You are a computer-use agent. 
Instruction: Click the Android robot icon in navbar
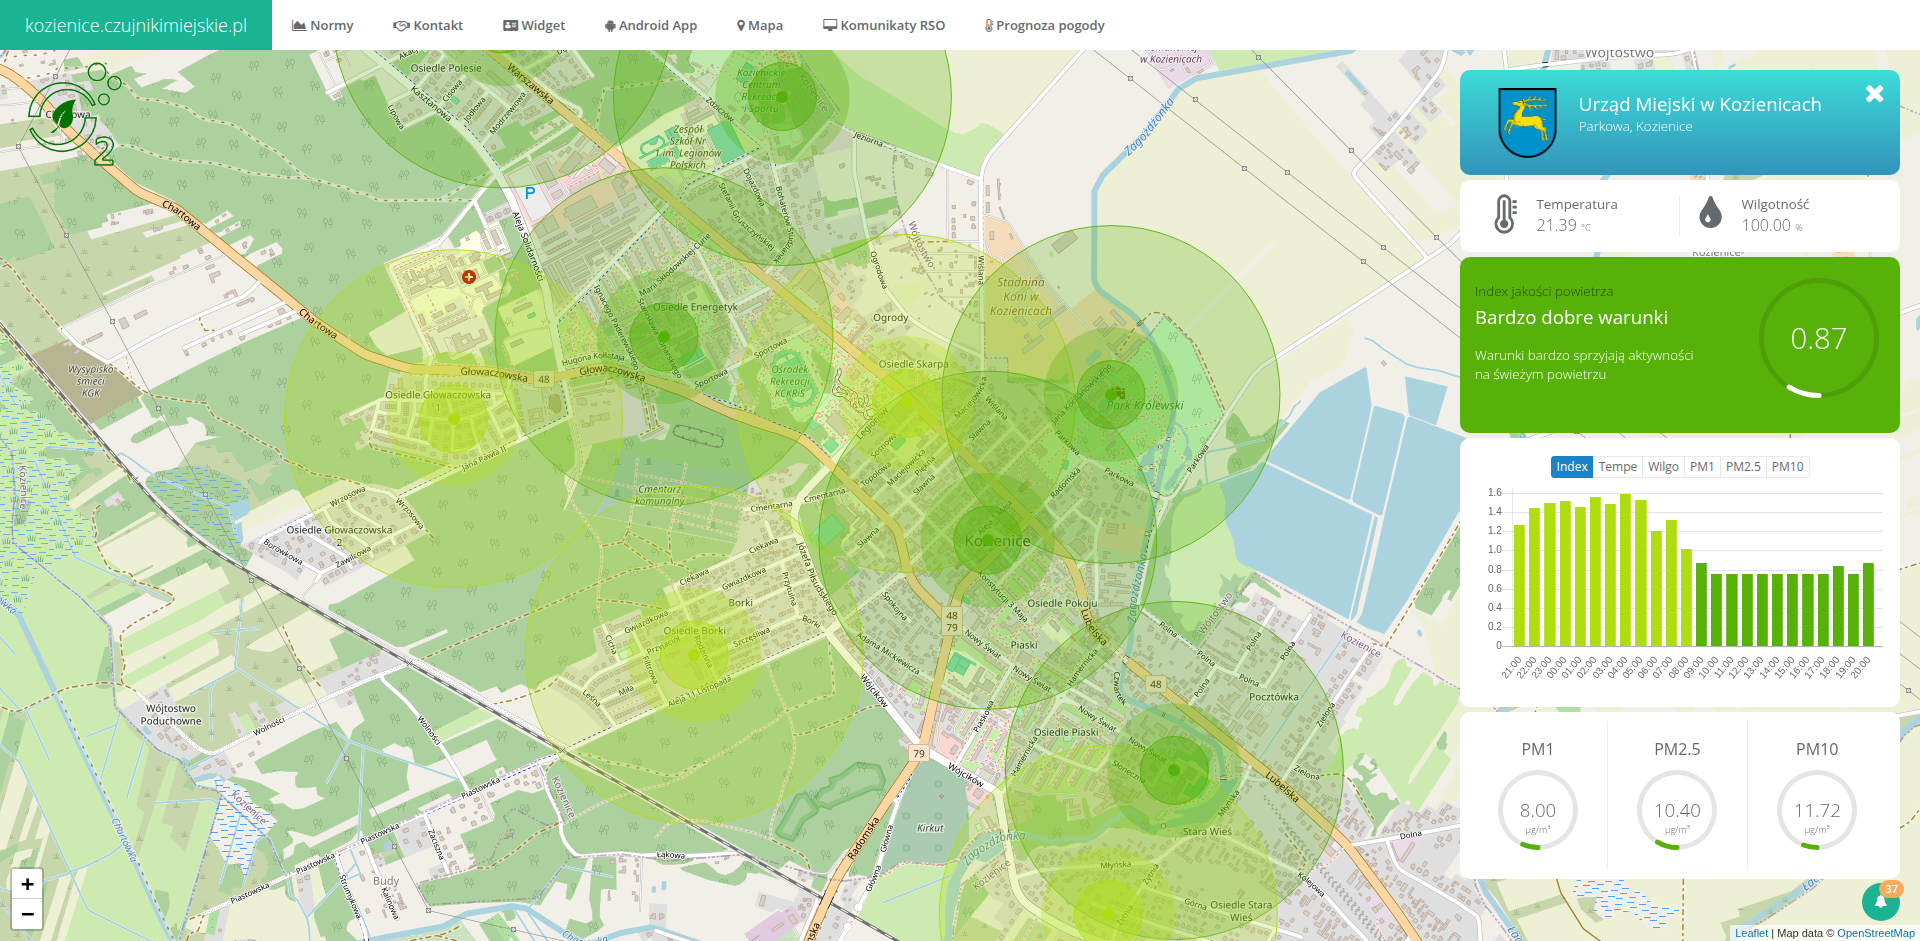pos(610,26)
